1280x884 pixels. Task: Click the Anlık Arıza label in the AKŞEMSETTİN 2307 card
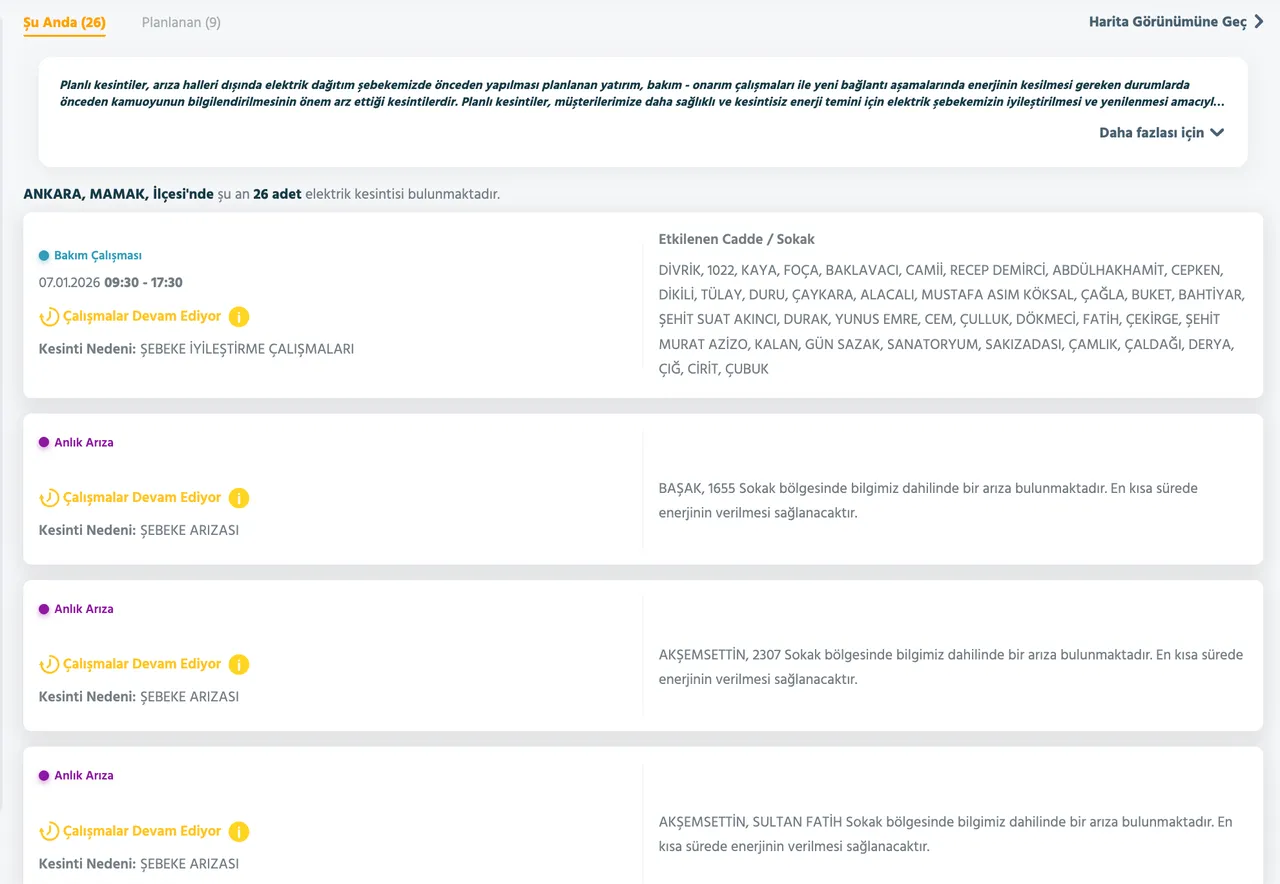83,609
